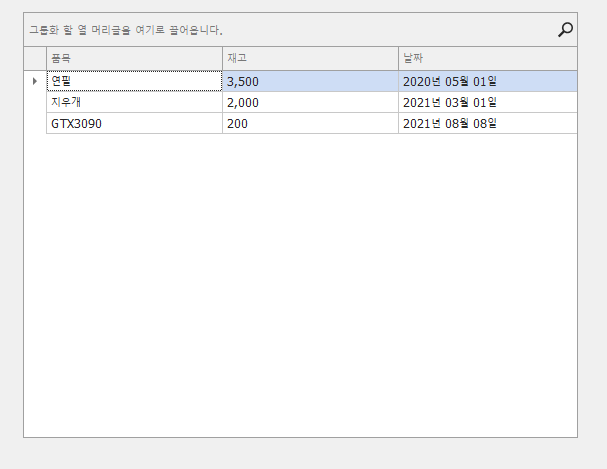This screenshot has height=469, width=607.
Task: Click the 200 stock cell
Action: point(310,123)
